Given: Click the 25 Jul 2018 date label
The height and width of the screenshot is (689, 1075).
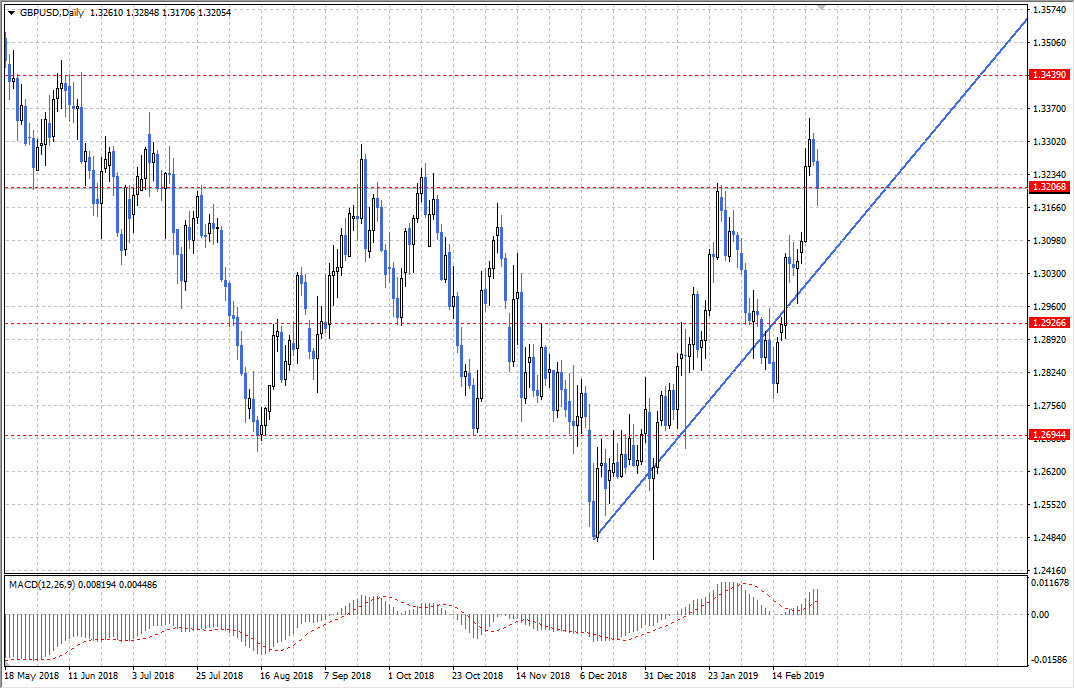Looking at the screenshot, I should pyautogui.click(x=220, y=675).
